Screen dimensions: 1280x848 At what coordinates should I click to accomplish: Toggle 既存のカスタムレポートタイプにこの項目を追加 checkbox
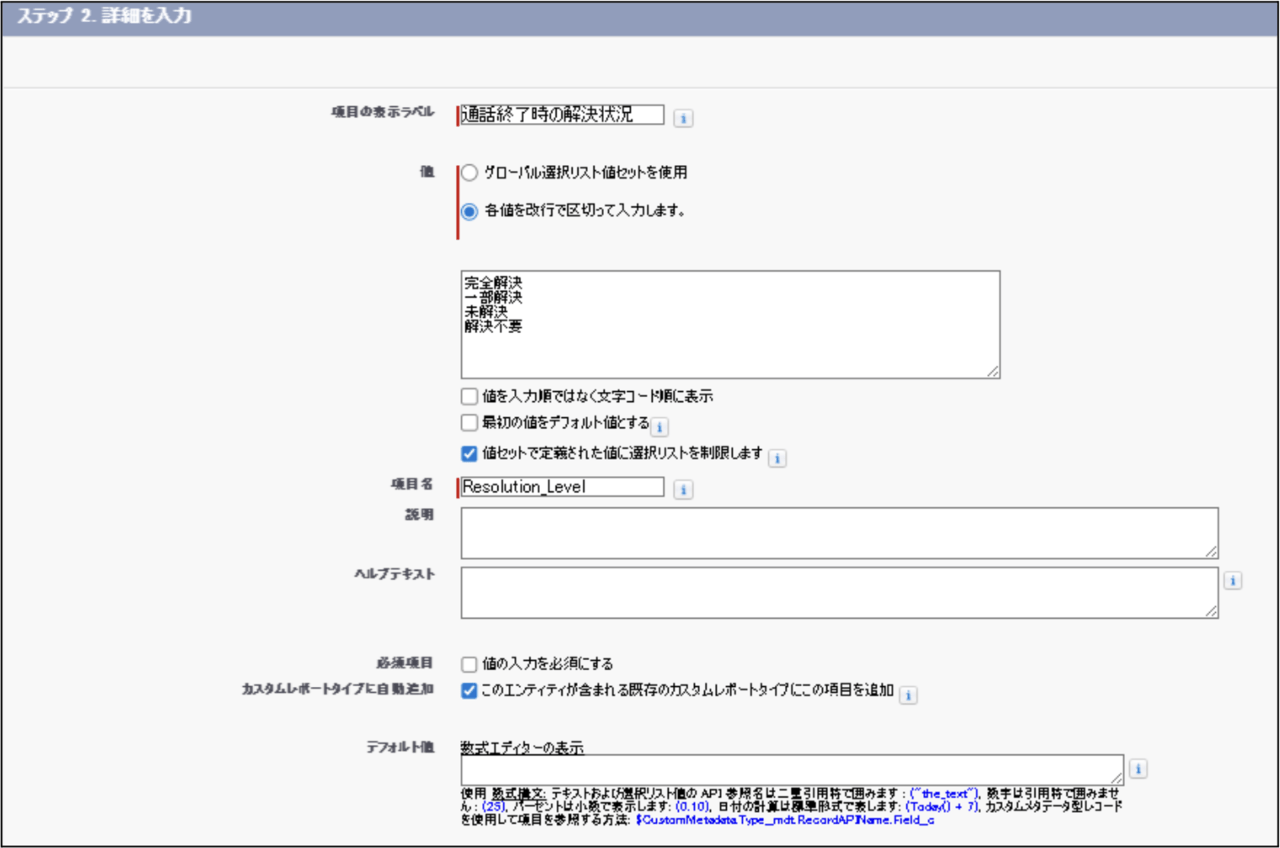point(469,690)
